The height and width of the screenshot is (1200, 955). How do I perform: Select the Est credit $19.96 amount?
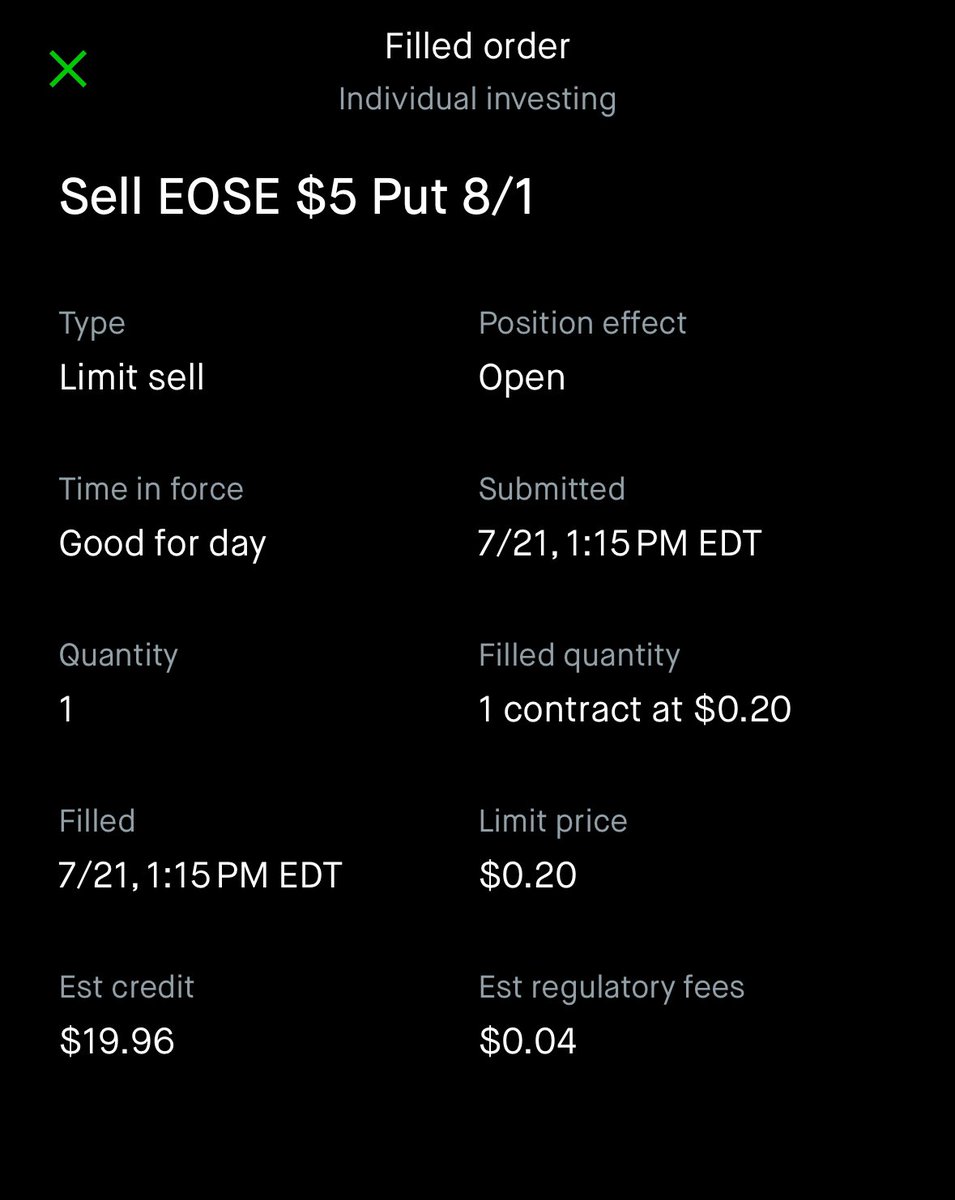117,1042
